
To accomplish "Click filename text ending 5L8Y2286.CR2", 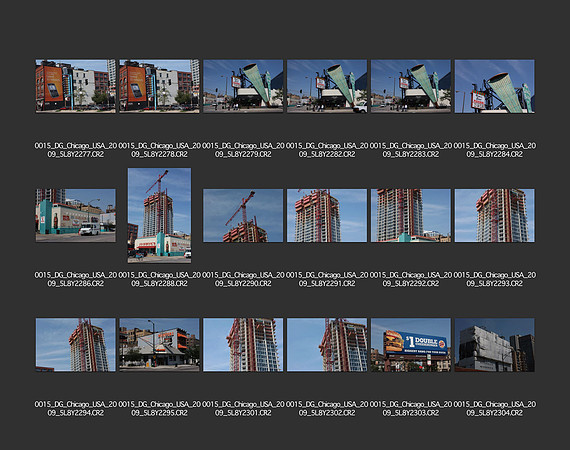I will 76,279.
